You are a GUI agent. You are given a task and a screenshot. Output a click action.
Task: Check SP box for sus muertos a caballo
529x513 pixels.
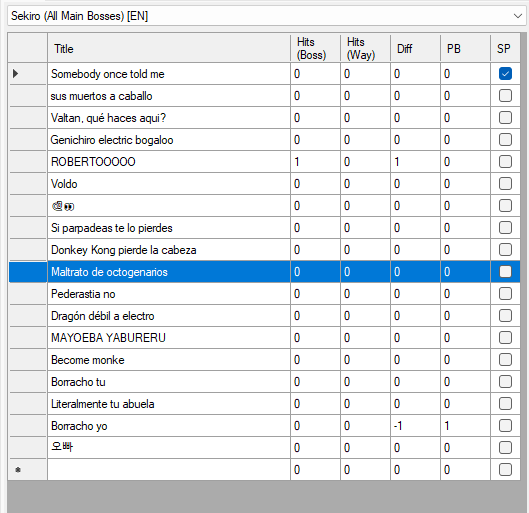coord(505,95)
